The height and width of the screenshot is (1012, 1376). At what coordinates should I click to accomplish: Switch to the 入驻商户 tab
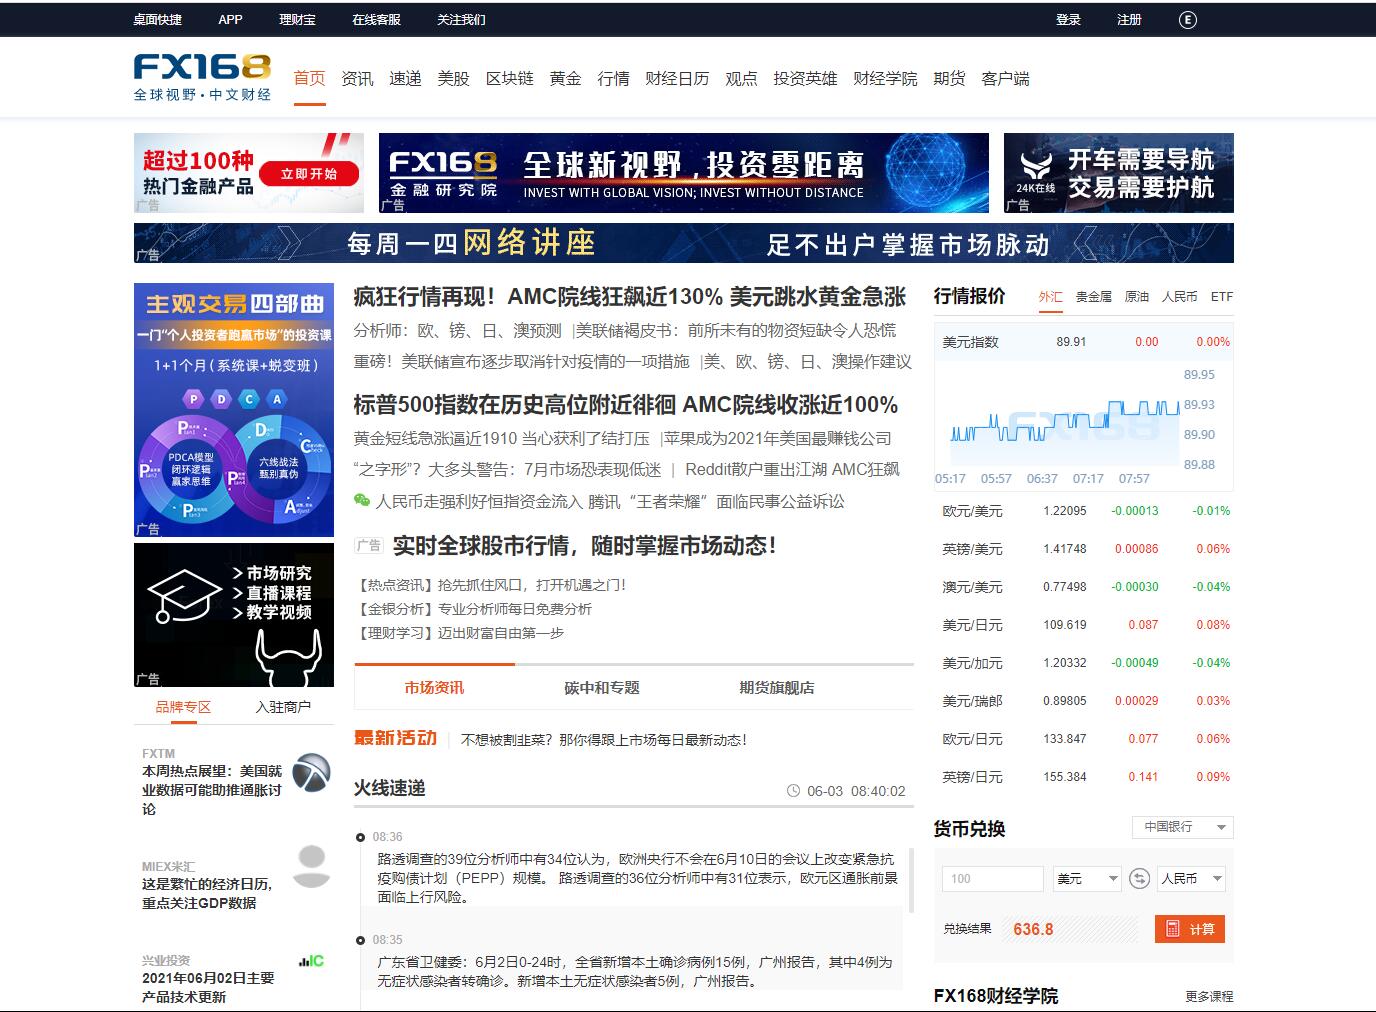click(283, 707)
